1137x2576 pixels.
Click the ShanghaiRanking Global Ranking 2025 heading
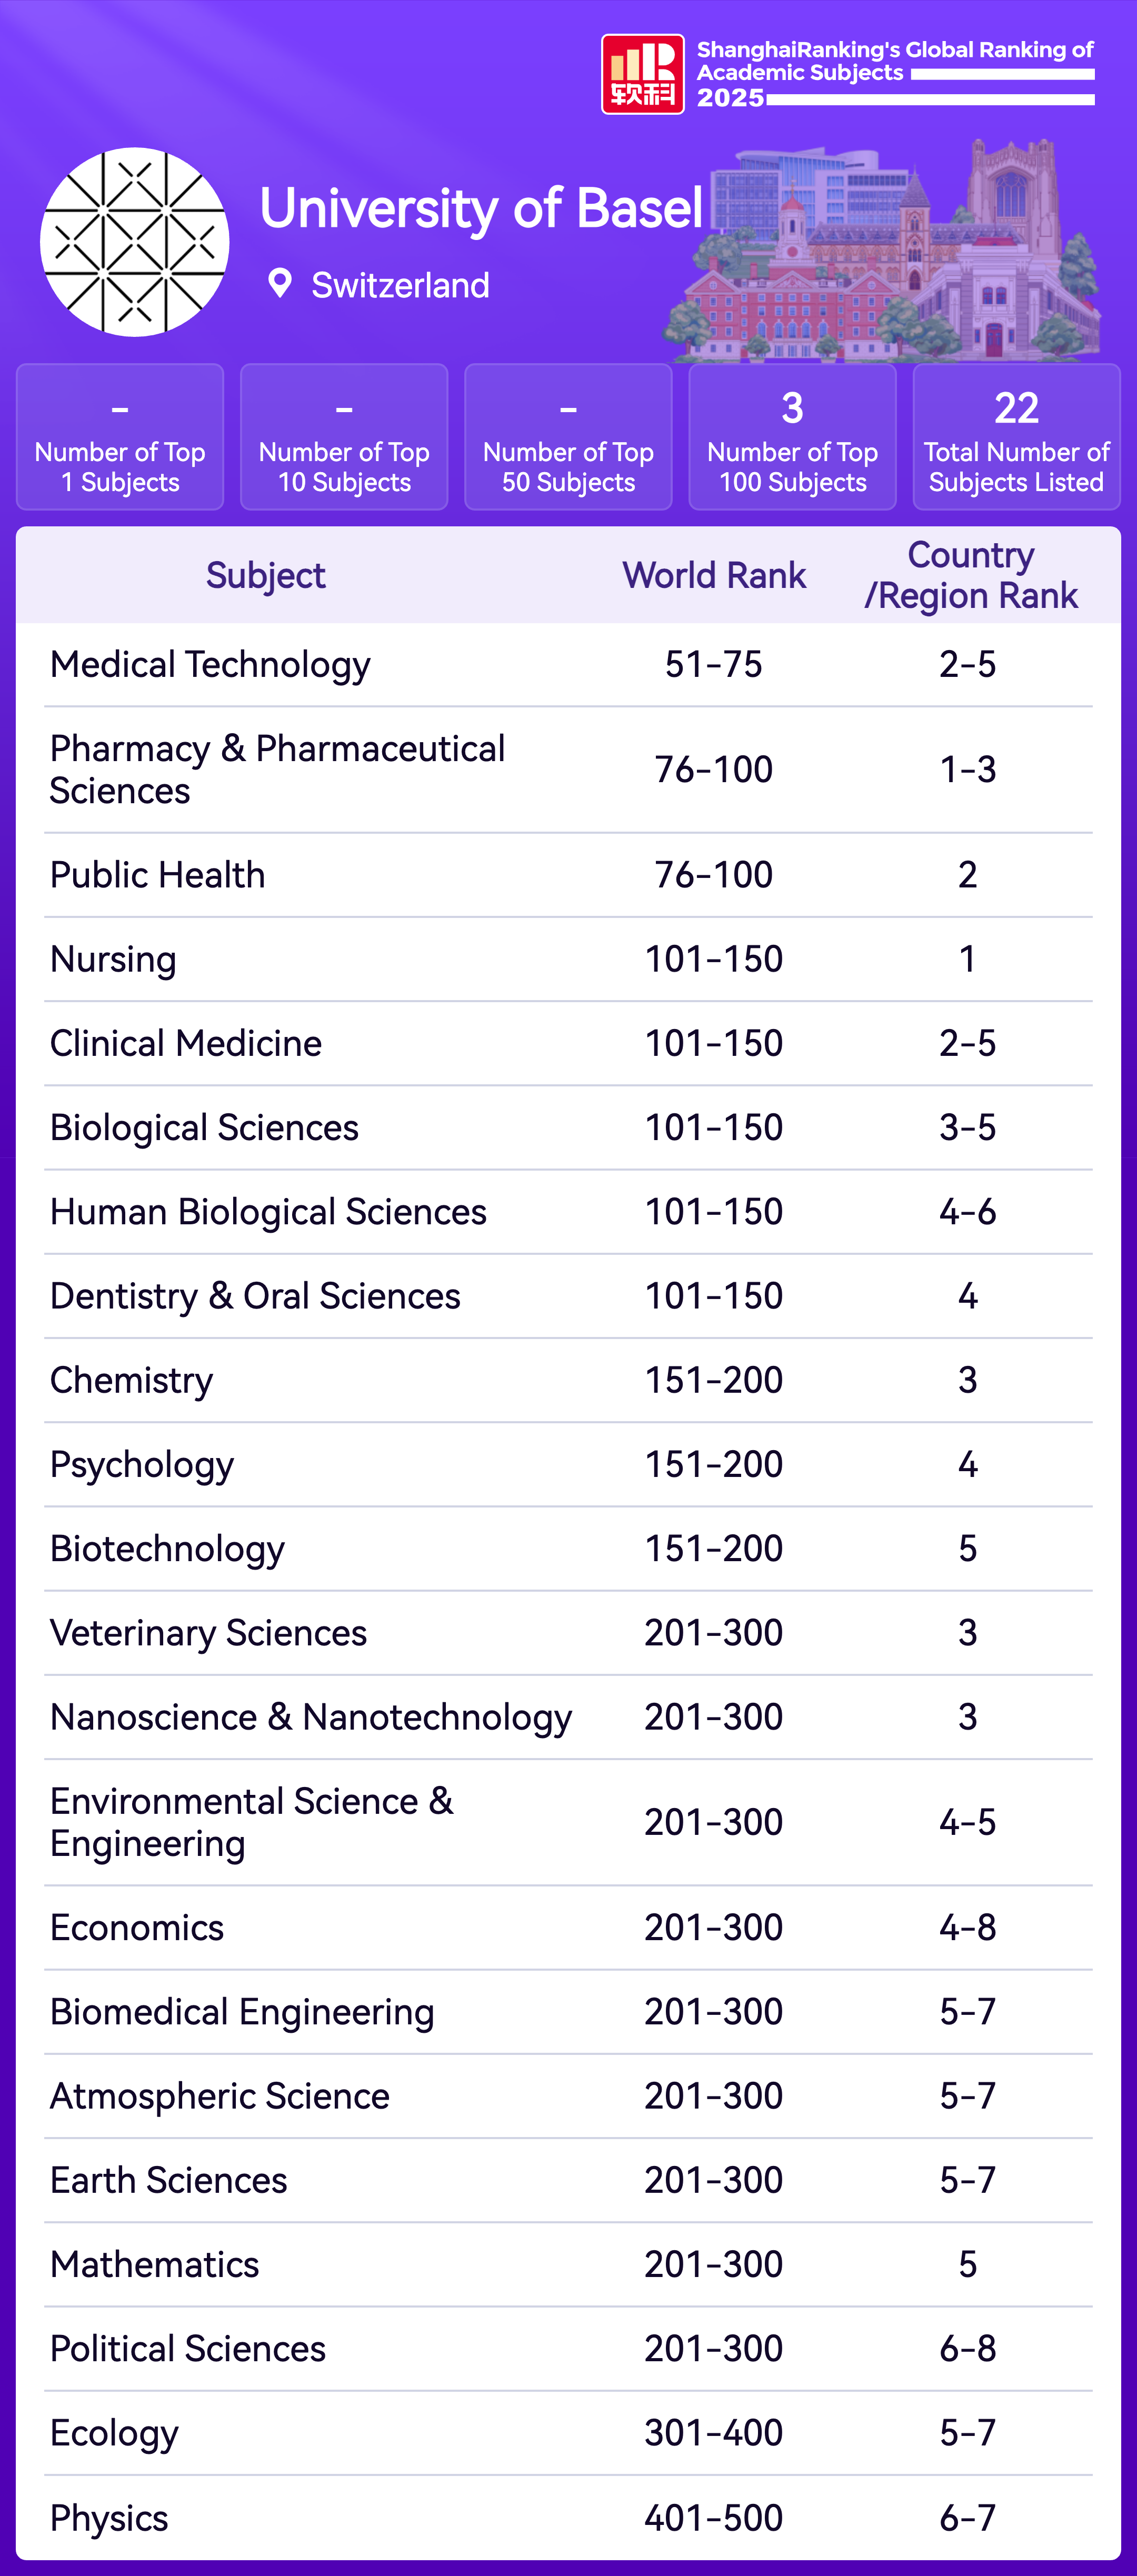pos(895,73)
